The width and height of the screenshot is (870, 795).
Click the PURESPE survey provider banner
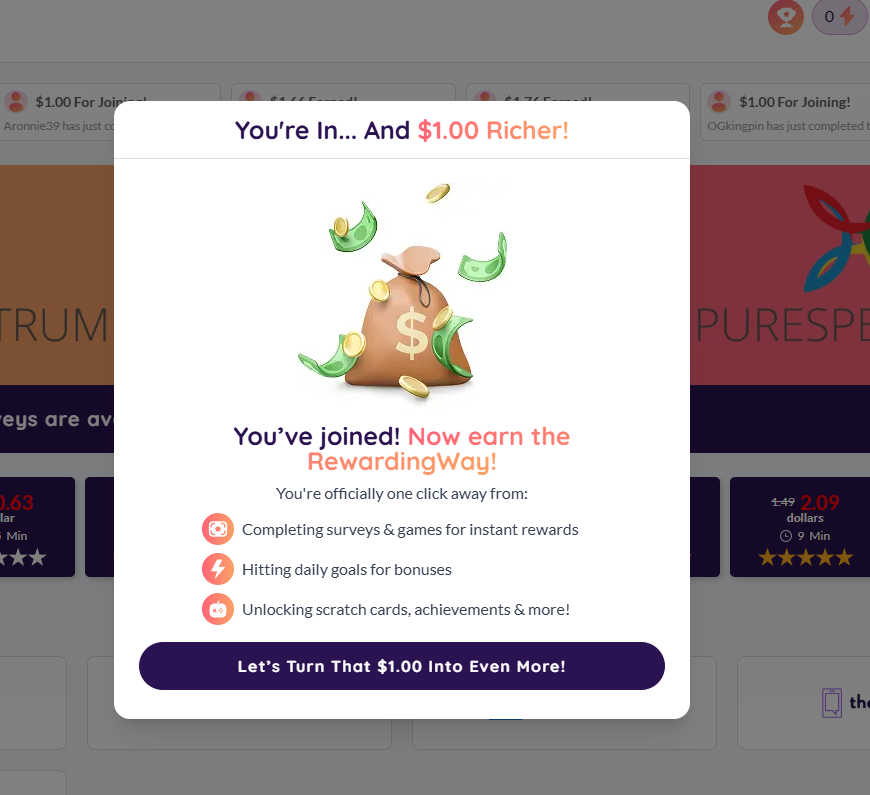(x=780, y=275)
